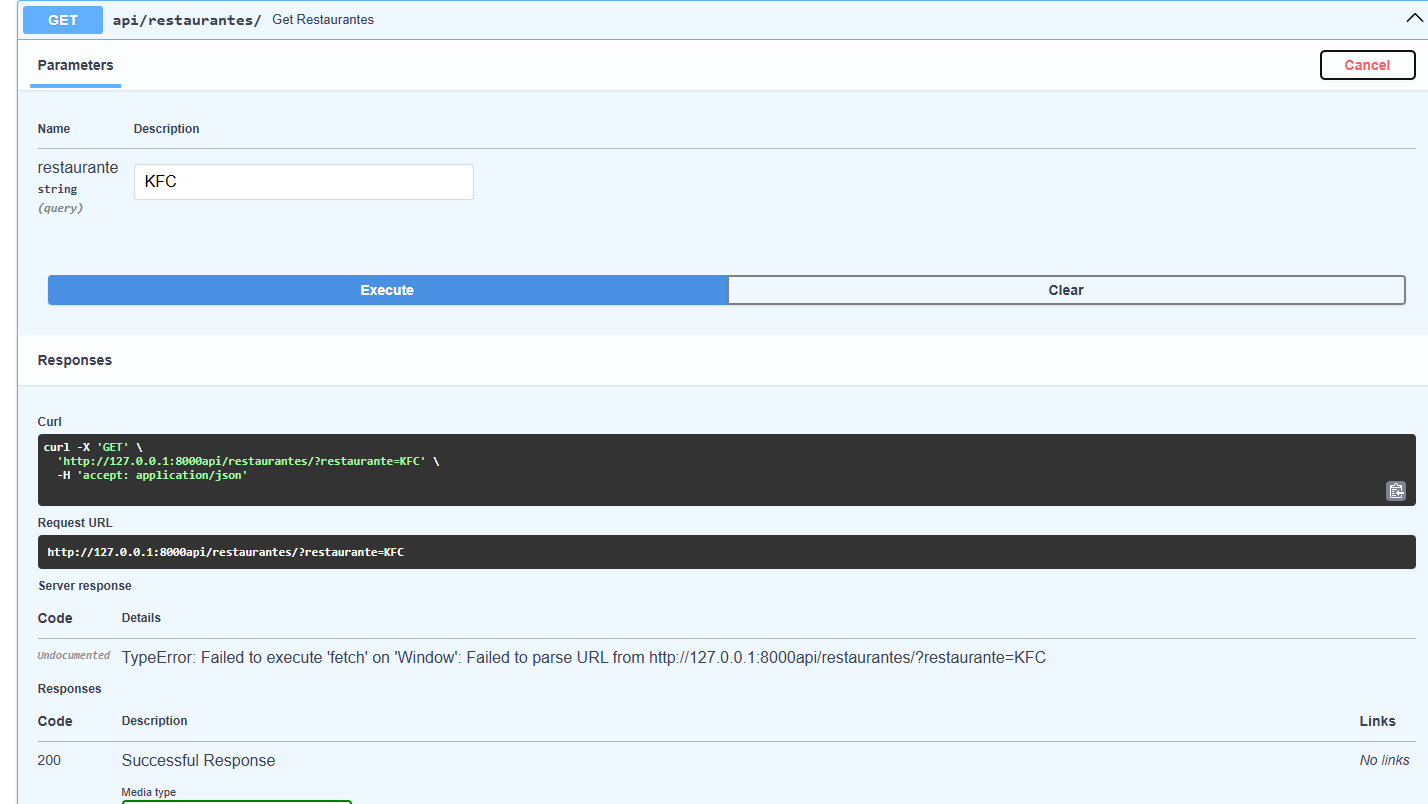Click the Get Restaurantes summary text
The height and width of the screenshot is (804, 1428).
click(323, 20)
